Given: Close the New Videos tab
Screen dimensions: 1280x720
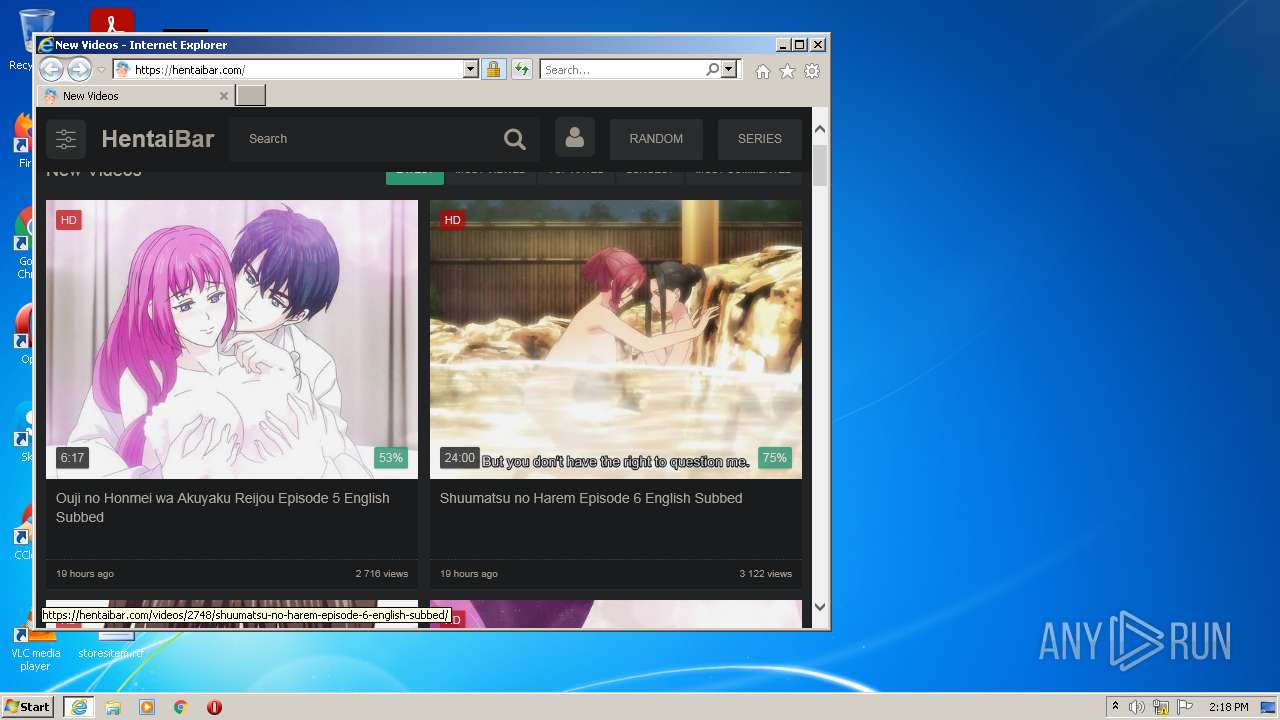Looking at the screenshot, I should [x=223, y=96].
